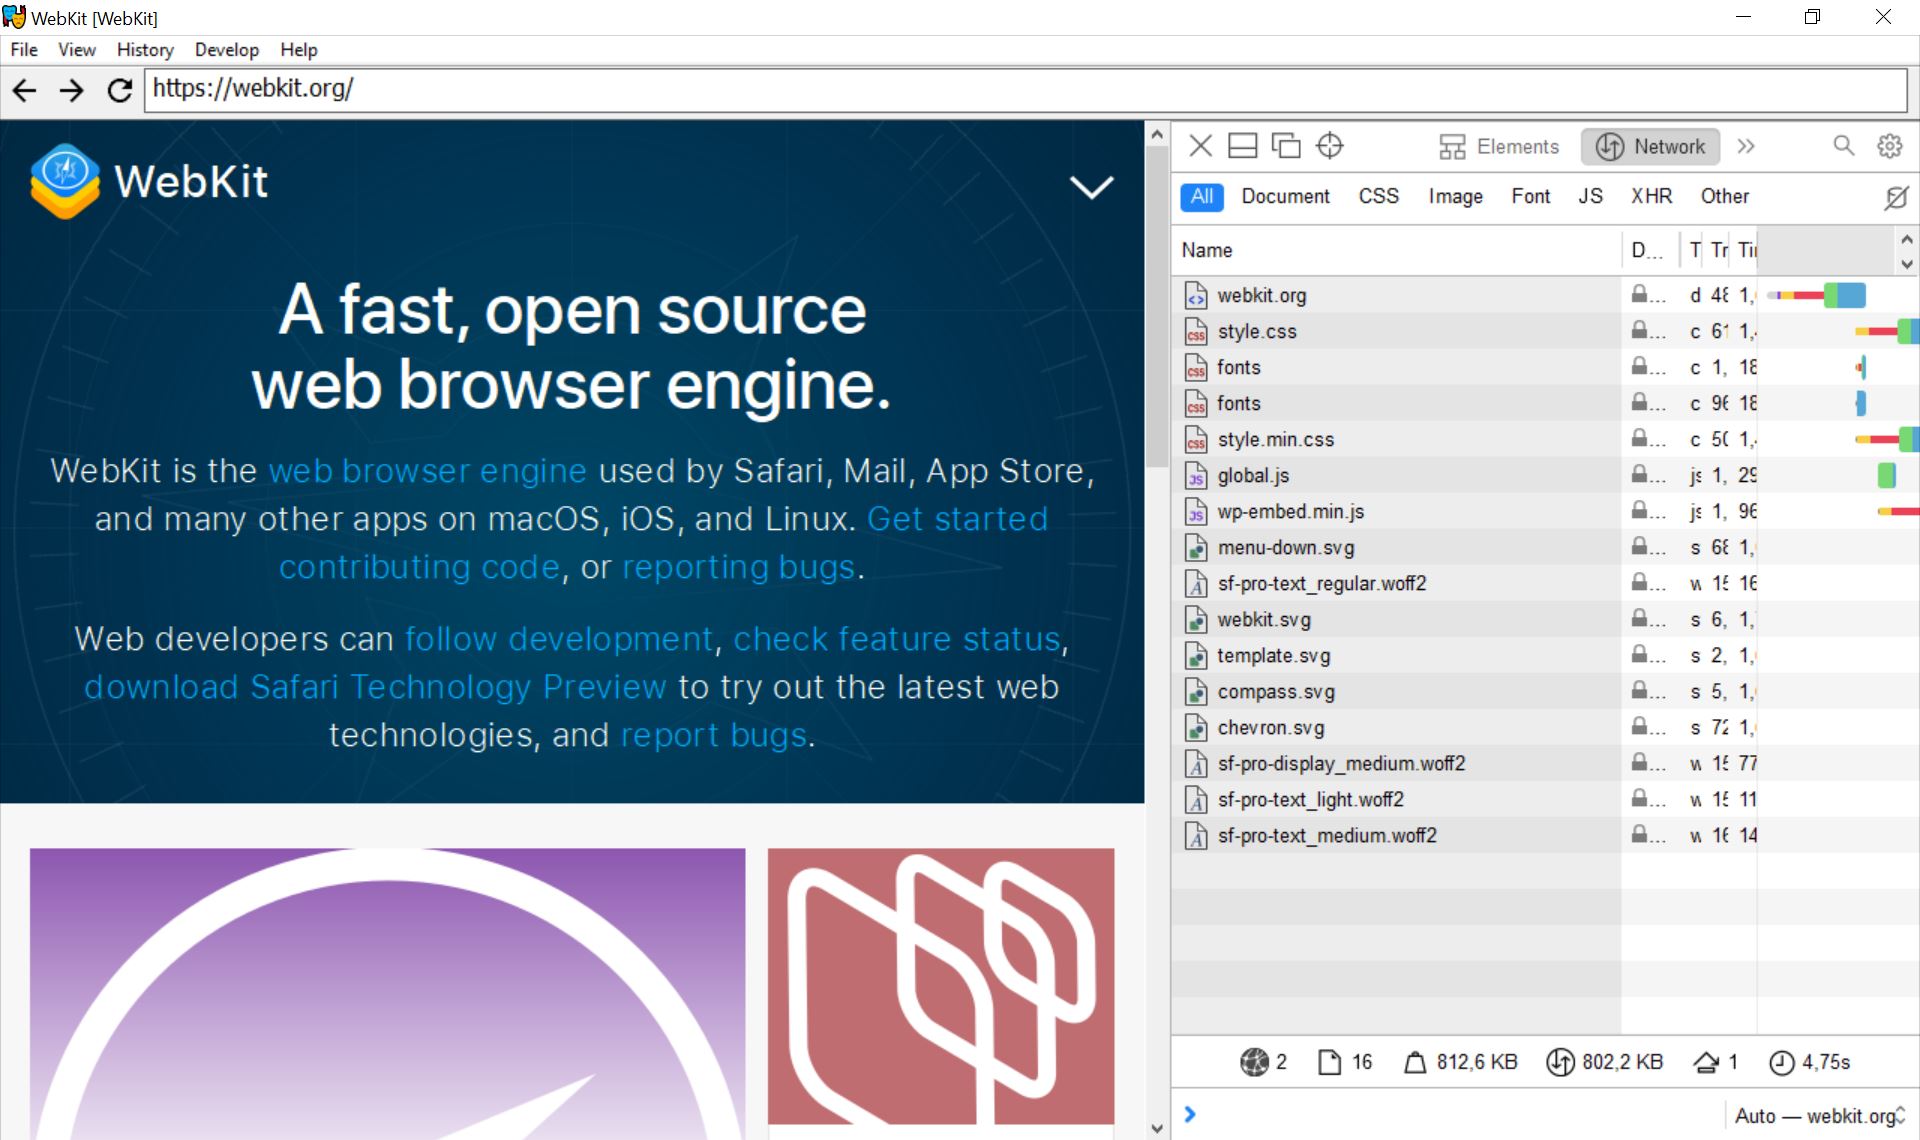Expand the more filters chevron in DevTools
The width and height of the screenshot is (1920, 1140).
pyautogui.click(x=1749, y=145)
